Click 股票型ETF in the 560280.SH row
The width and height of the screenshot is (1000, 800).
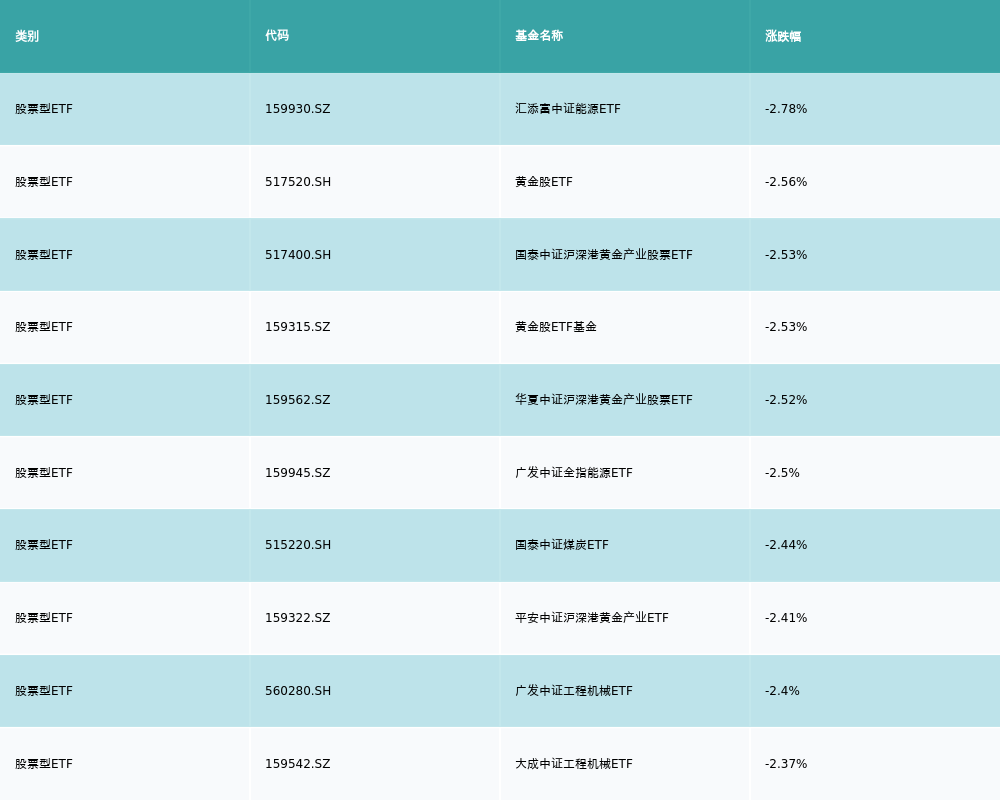(x=44, y=691)
